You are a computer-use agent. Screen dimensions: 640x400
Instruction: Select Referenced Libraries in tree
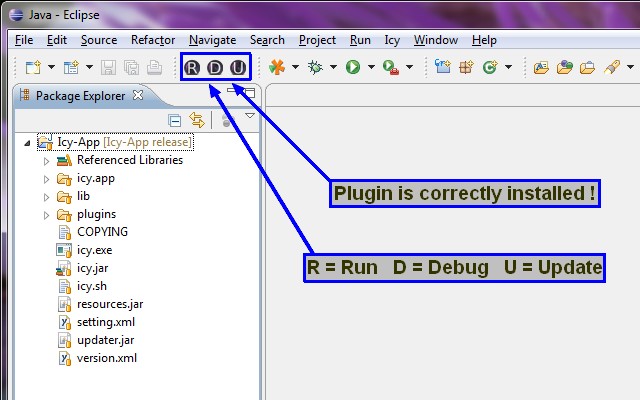click(x=120, y=160)
